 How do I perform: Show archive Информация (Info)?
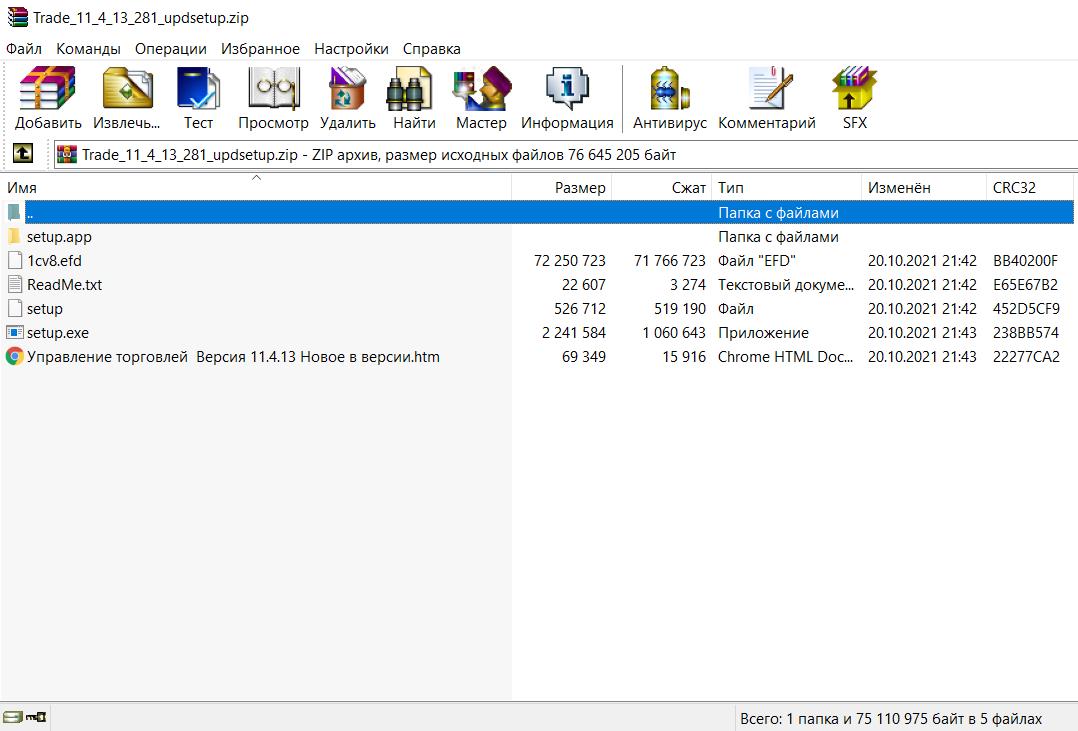pos(567,98)
